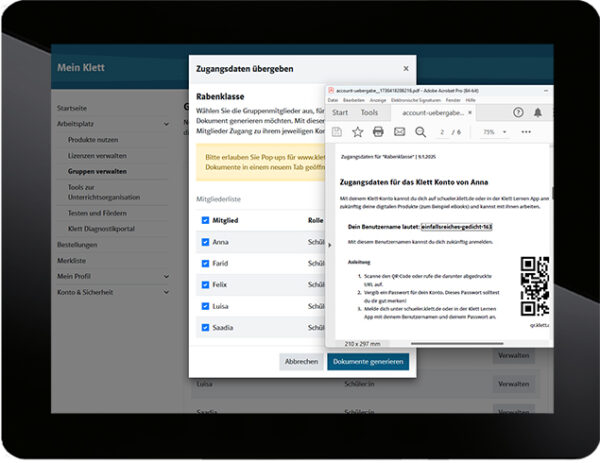The width and height of the screenshot is (600, 463).
Task: Click the star bookmark icon in Acrobat
Action: [357, 132]
